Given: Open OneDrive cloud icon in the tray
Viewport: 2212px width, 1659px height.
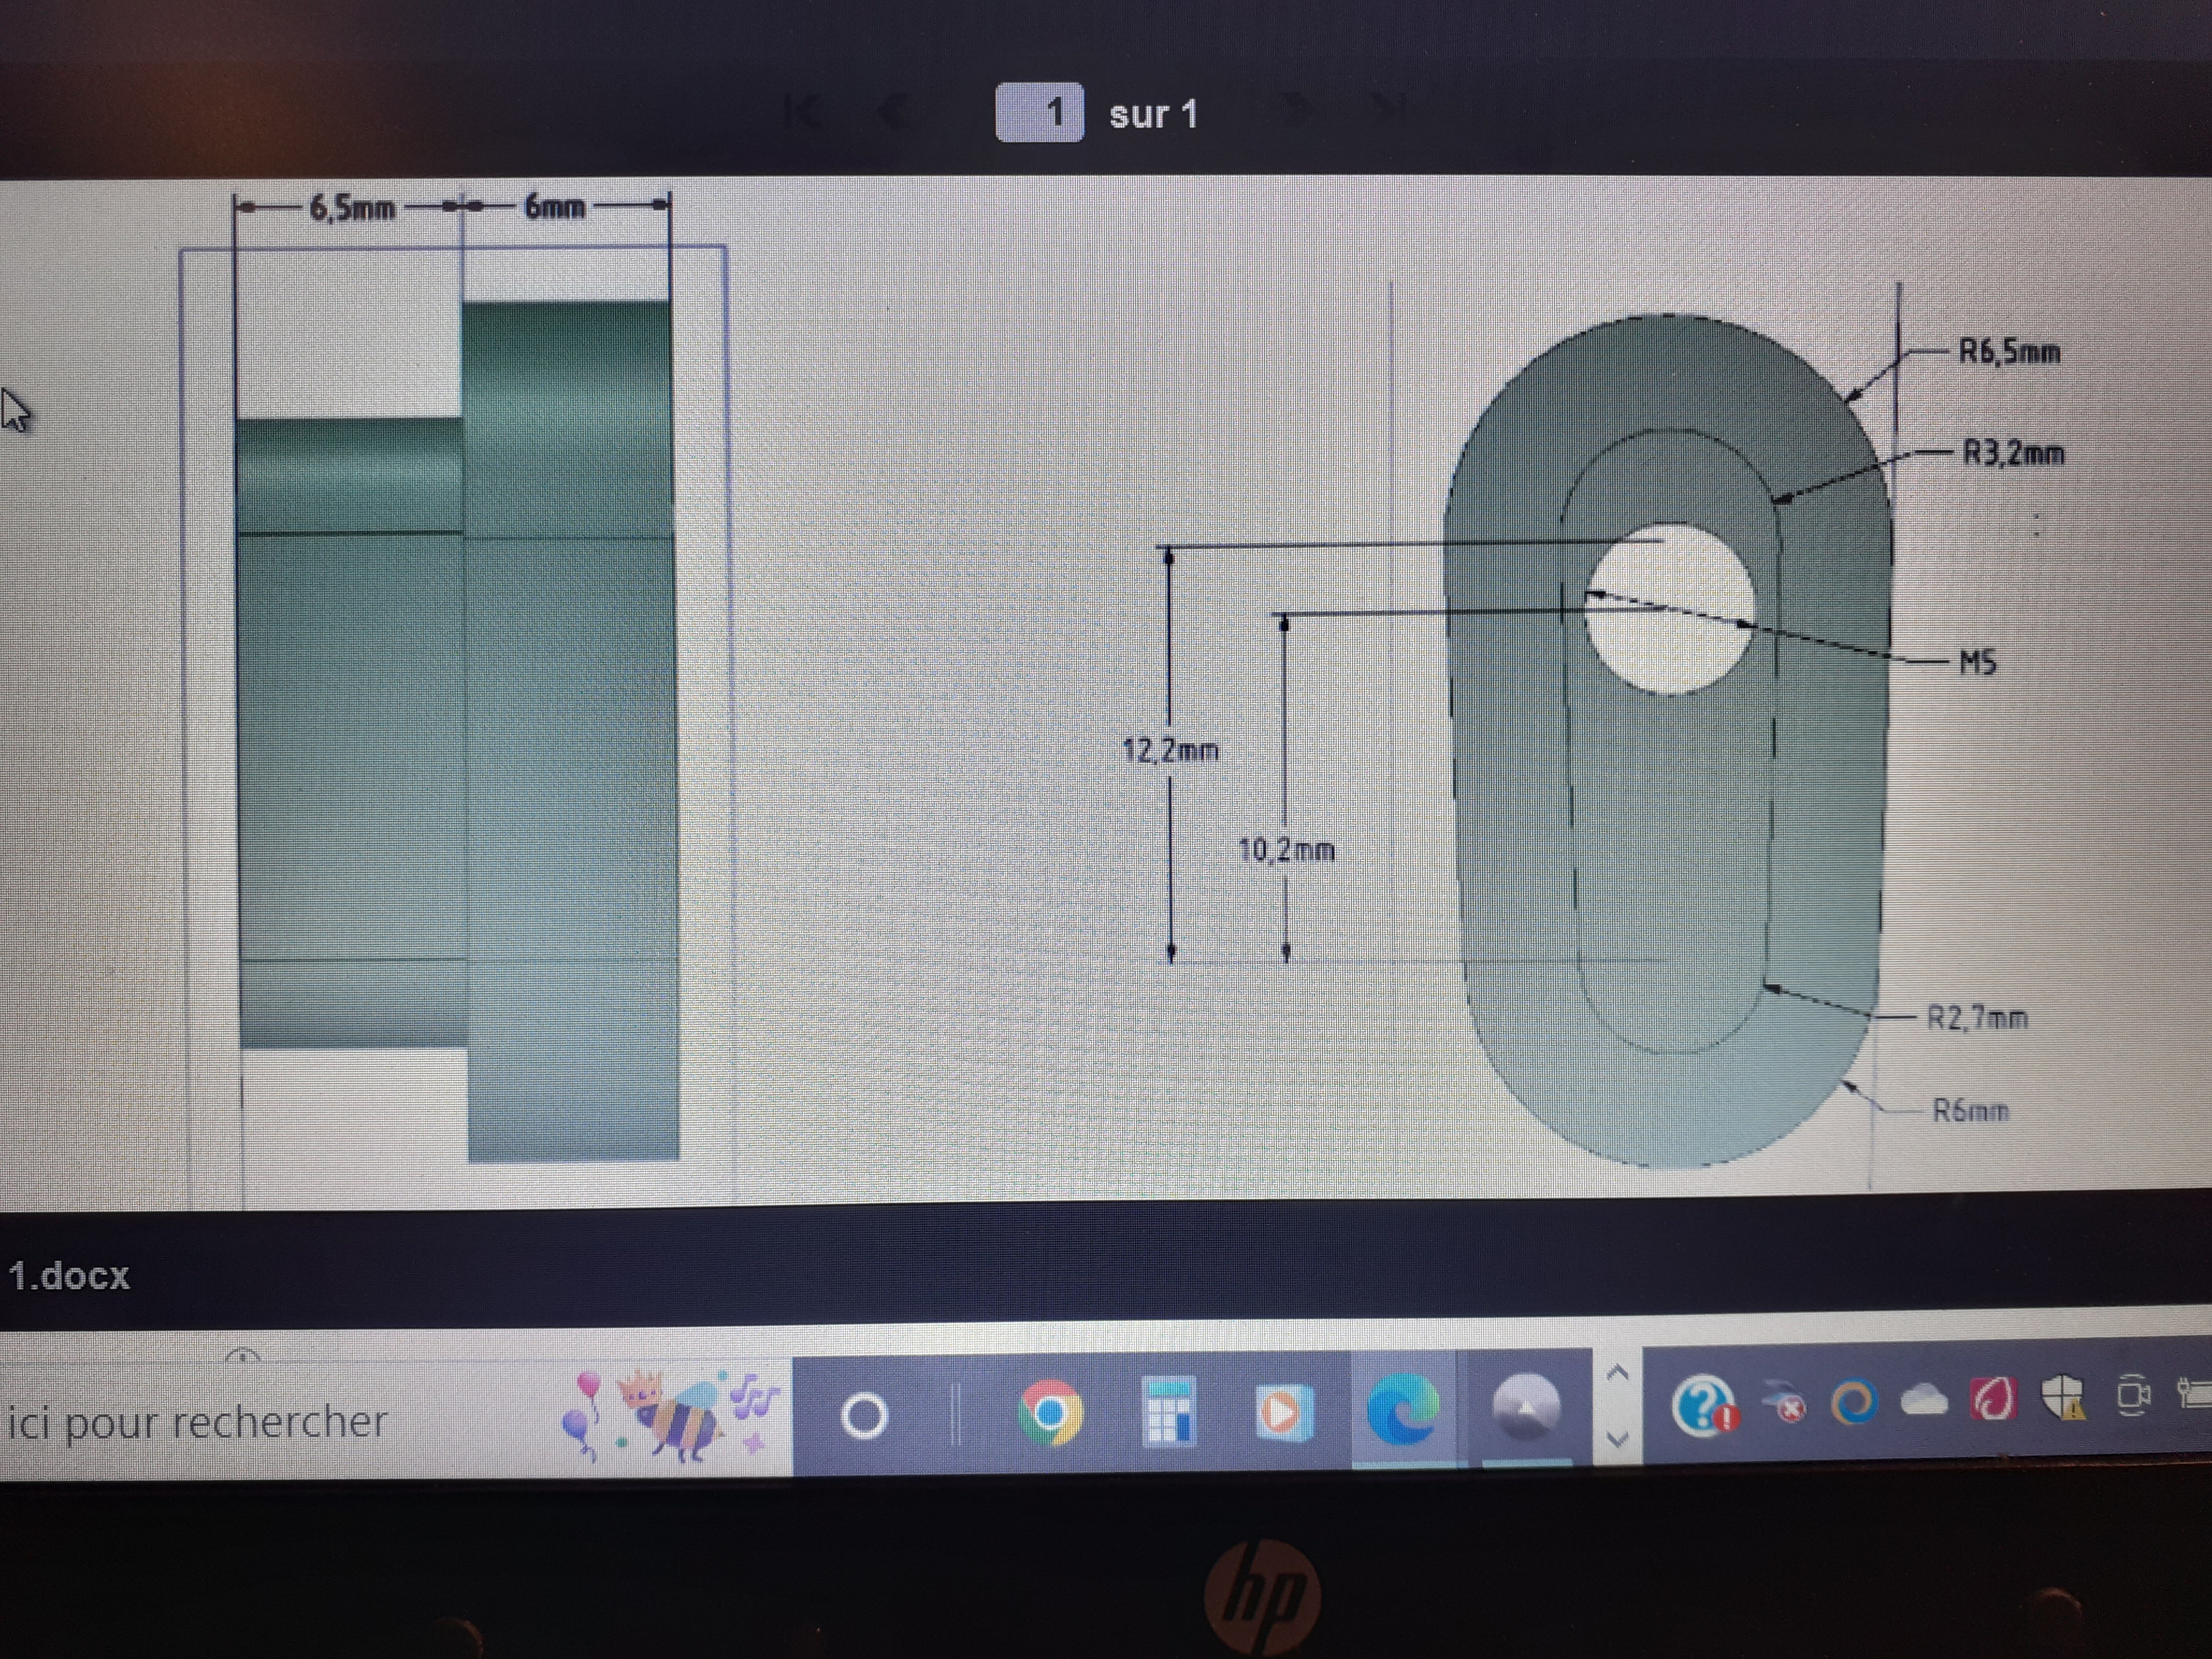Looking at the screenshot, I should click(x=1925, y=1400).
